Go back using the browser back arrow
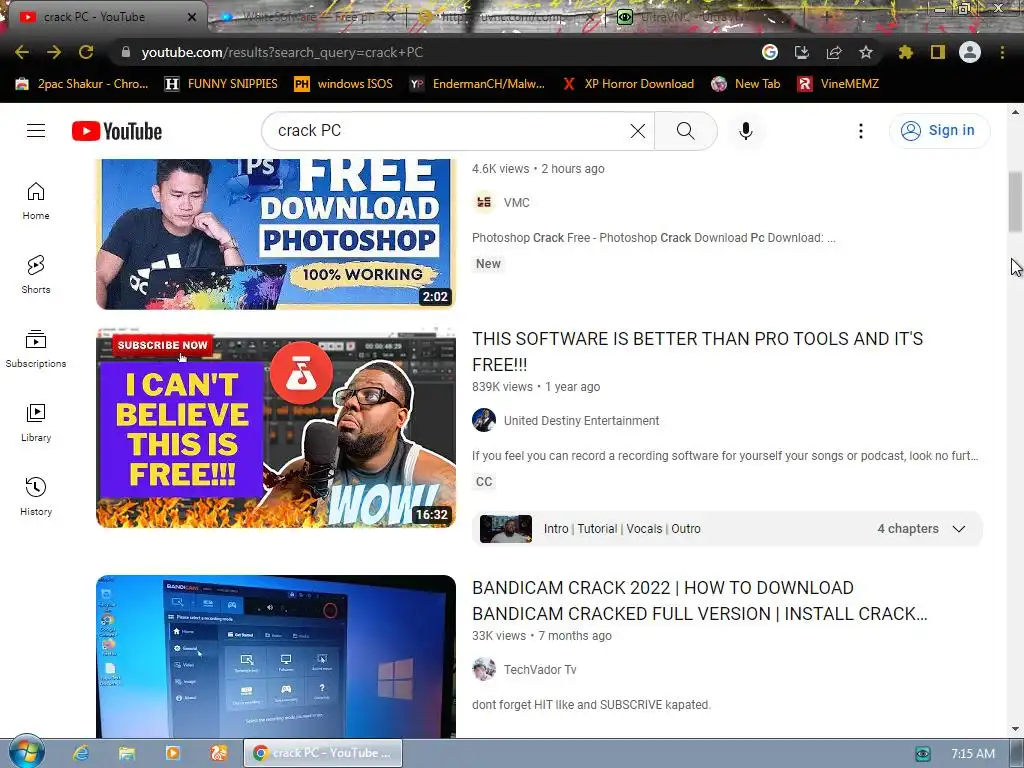The width and height of the screenshot is (1024, 768). 22,52
